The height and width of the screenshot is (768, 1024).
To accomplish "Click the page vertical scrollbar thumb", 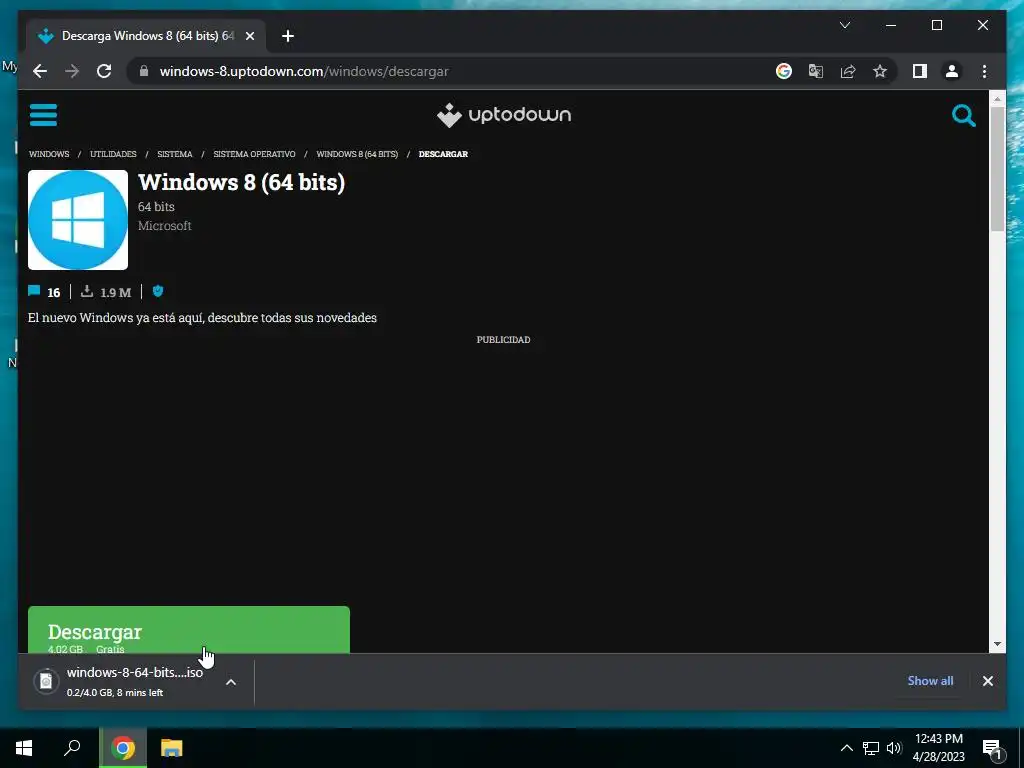I will point(997,168).
